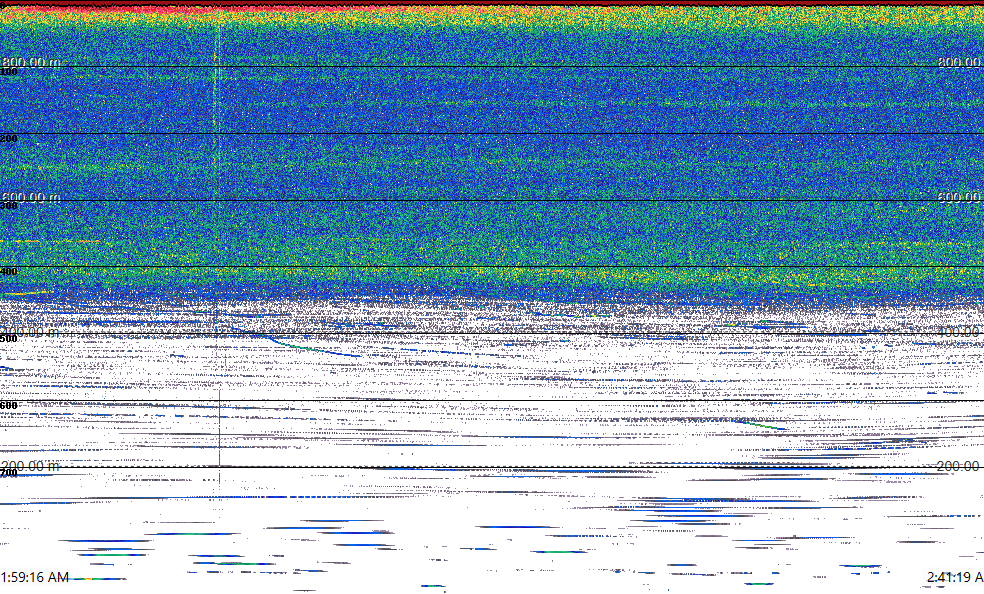Click the bold "200" depth gridline label
The height and width of the screenshot is (594, 984).
[9, 139]
